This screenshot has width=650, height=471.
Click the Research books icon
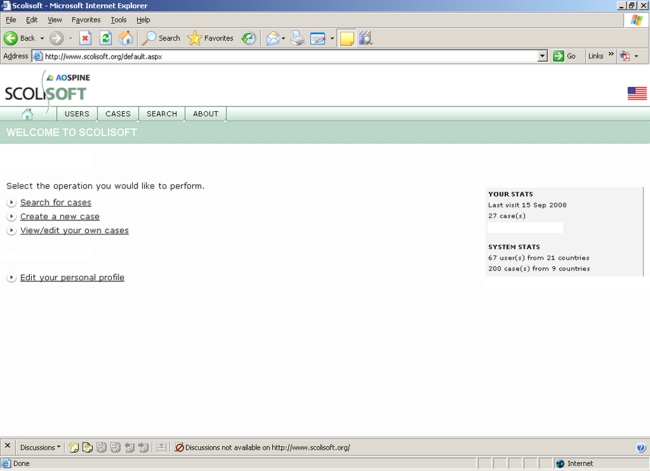coord(366,38)
